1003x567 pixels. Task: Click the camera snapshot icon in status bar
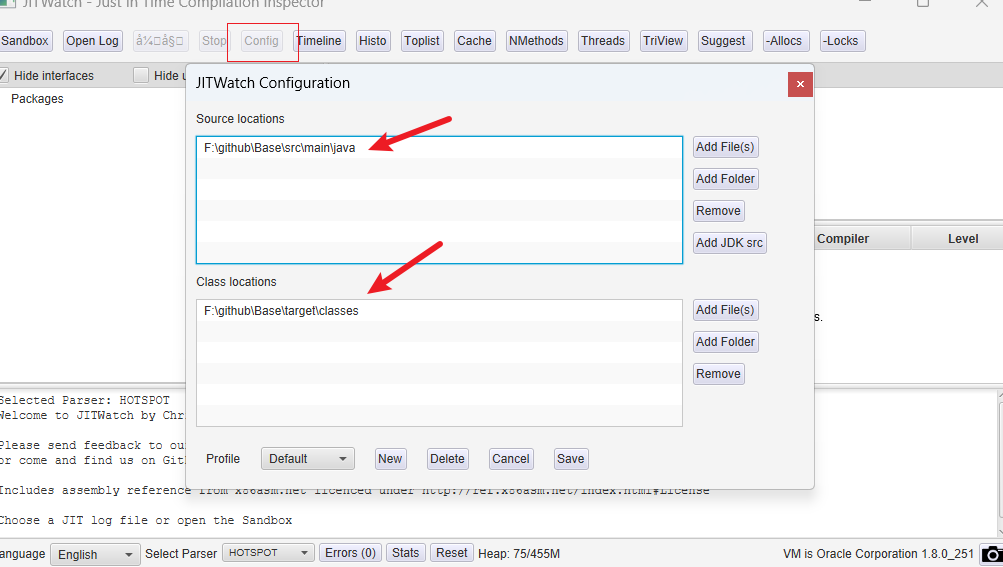coord(991,554)
